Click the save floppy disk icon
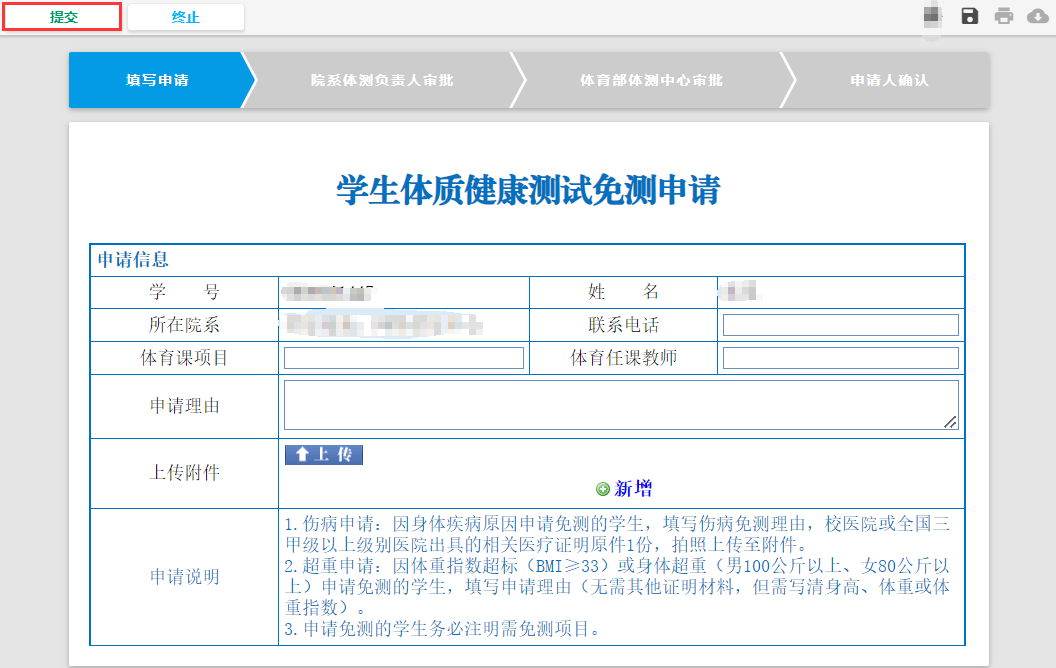The width and height of the screenshot is (1056, 668). click(969, 16)
